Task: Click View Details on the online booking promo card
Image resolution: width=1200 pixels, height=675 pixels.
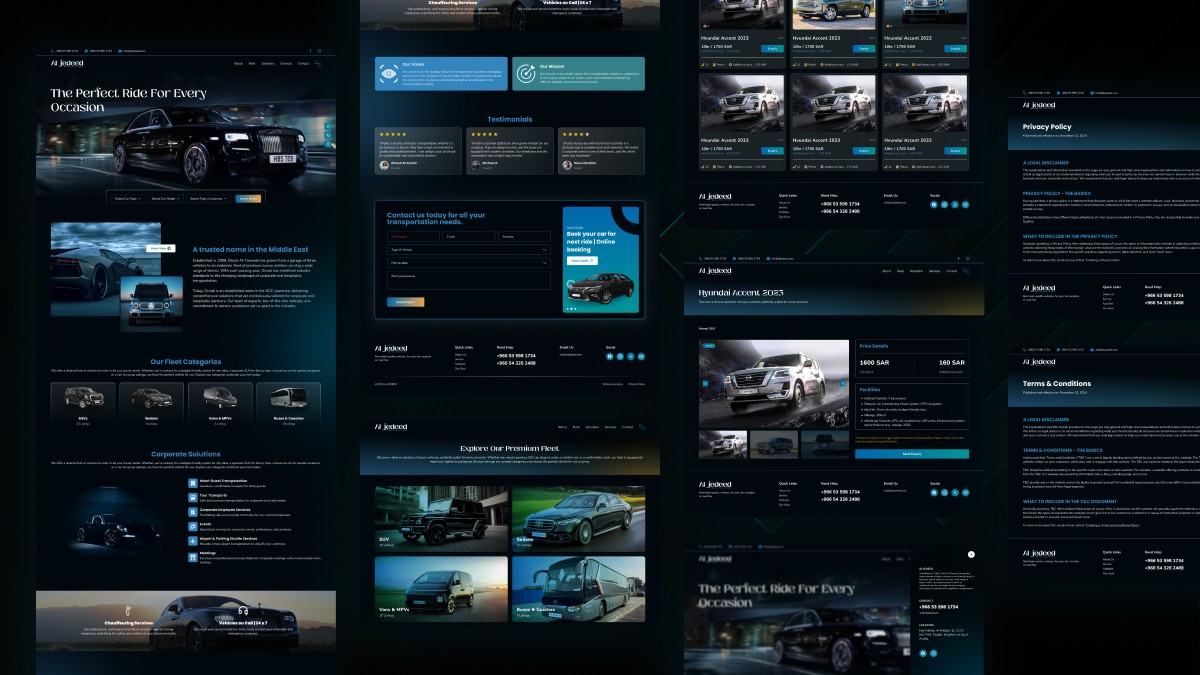Action: [582, 261]
